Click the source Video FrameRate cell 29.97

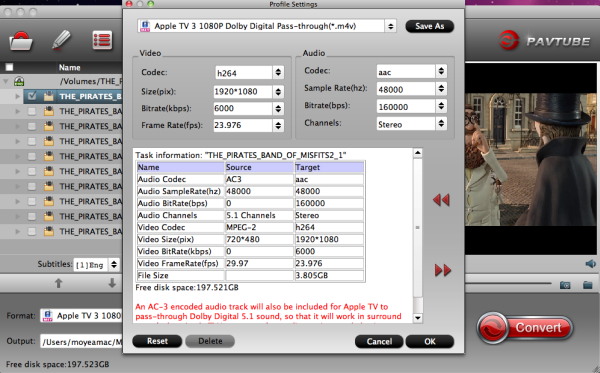(x=259, y=264)
